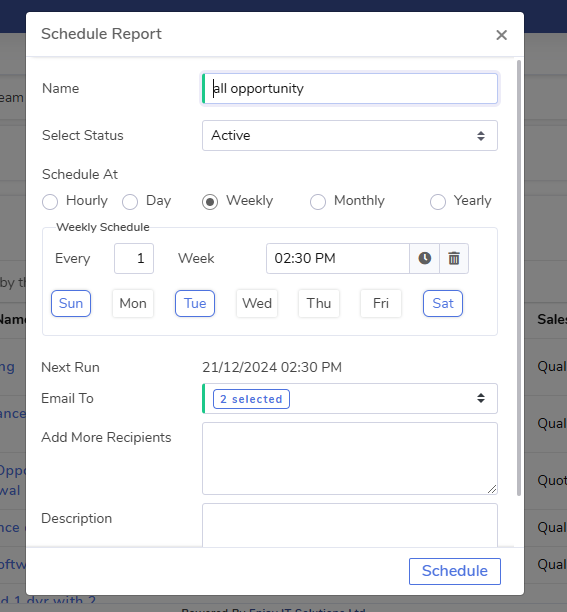Screen dimensions: 567x612
Task: Select the Monthly radio button
Action: (x=318, y=202)
